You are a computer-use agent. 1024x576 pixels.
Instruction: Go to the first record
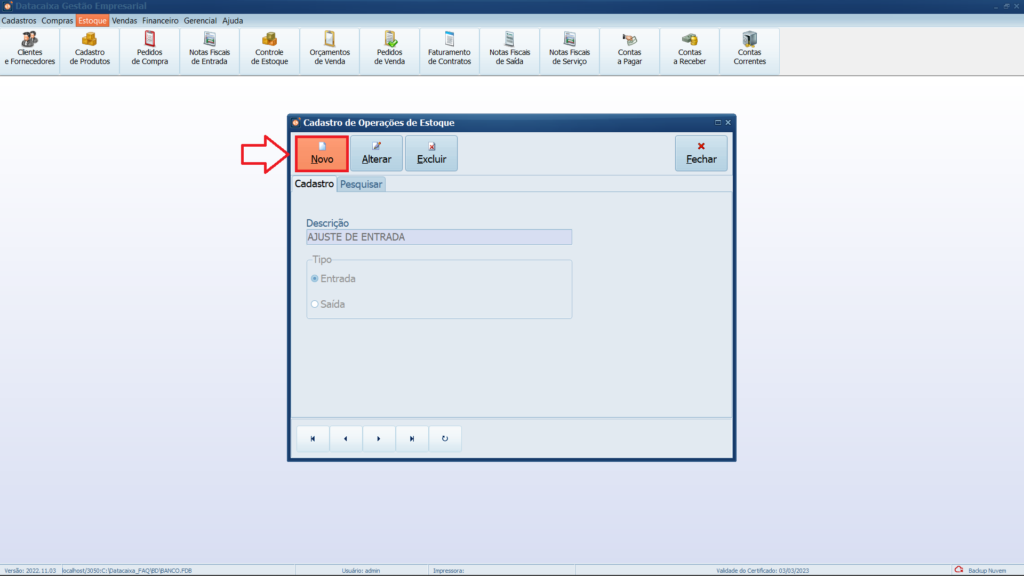[313, 438]
